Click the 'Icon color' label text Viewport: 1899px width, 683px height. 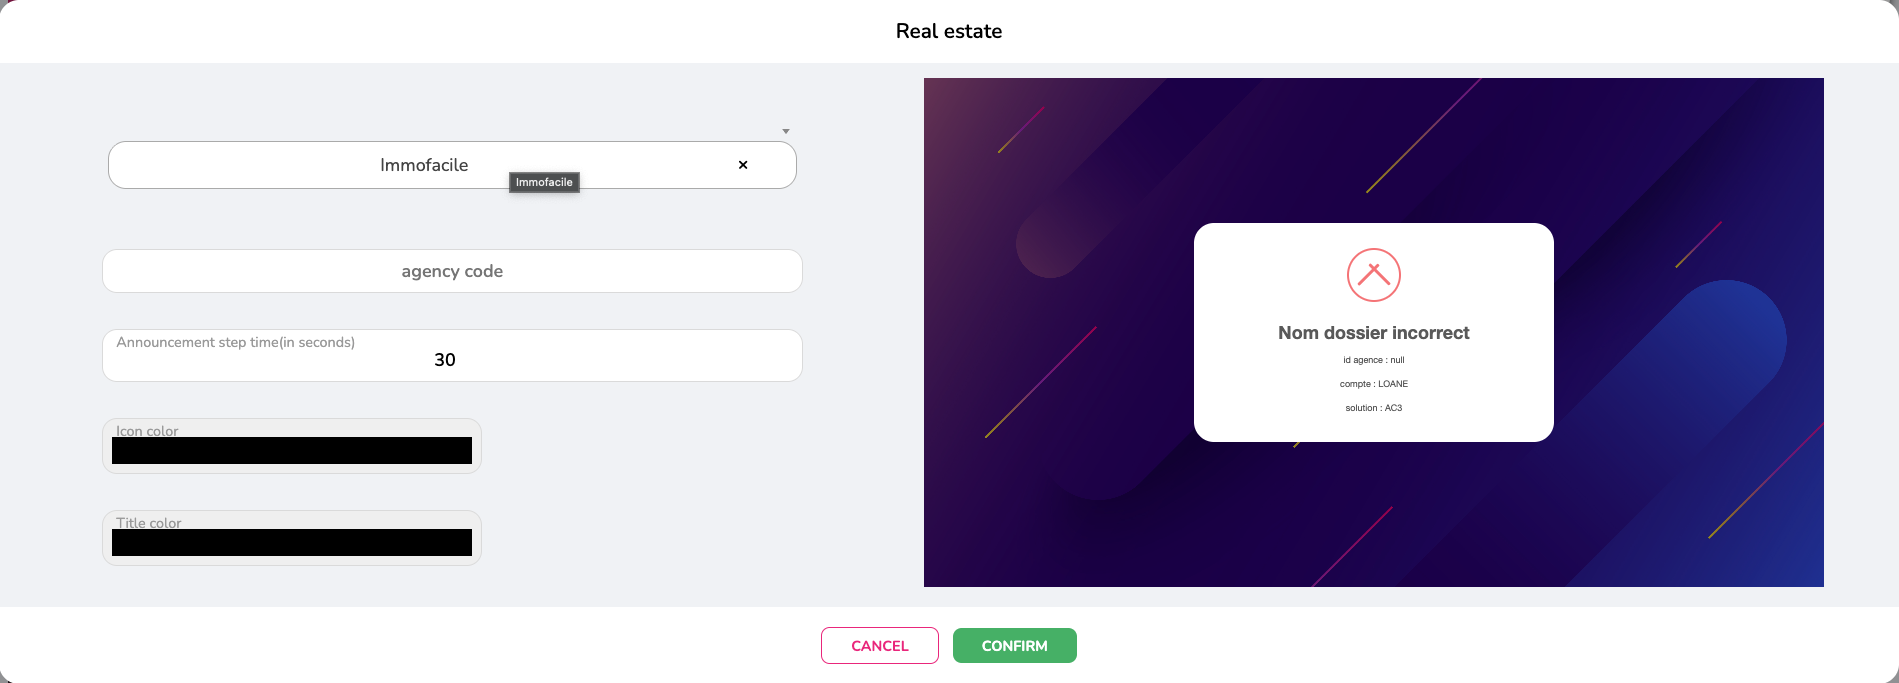click(147, 431)
